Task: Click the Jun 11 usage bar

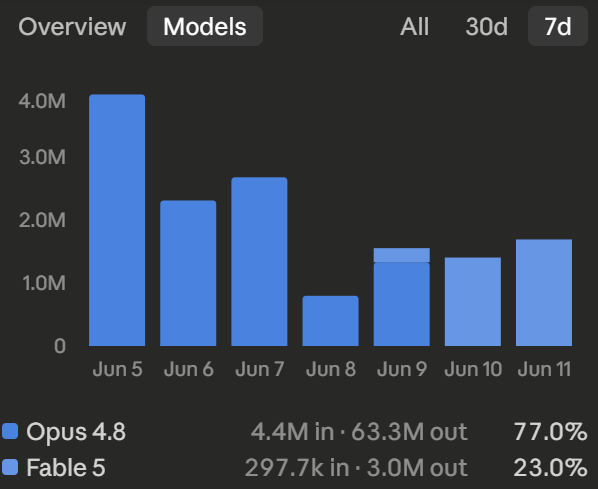Action: click(544, 293)
